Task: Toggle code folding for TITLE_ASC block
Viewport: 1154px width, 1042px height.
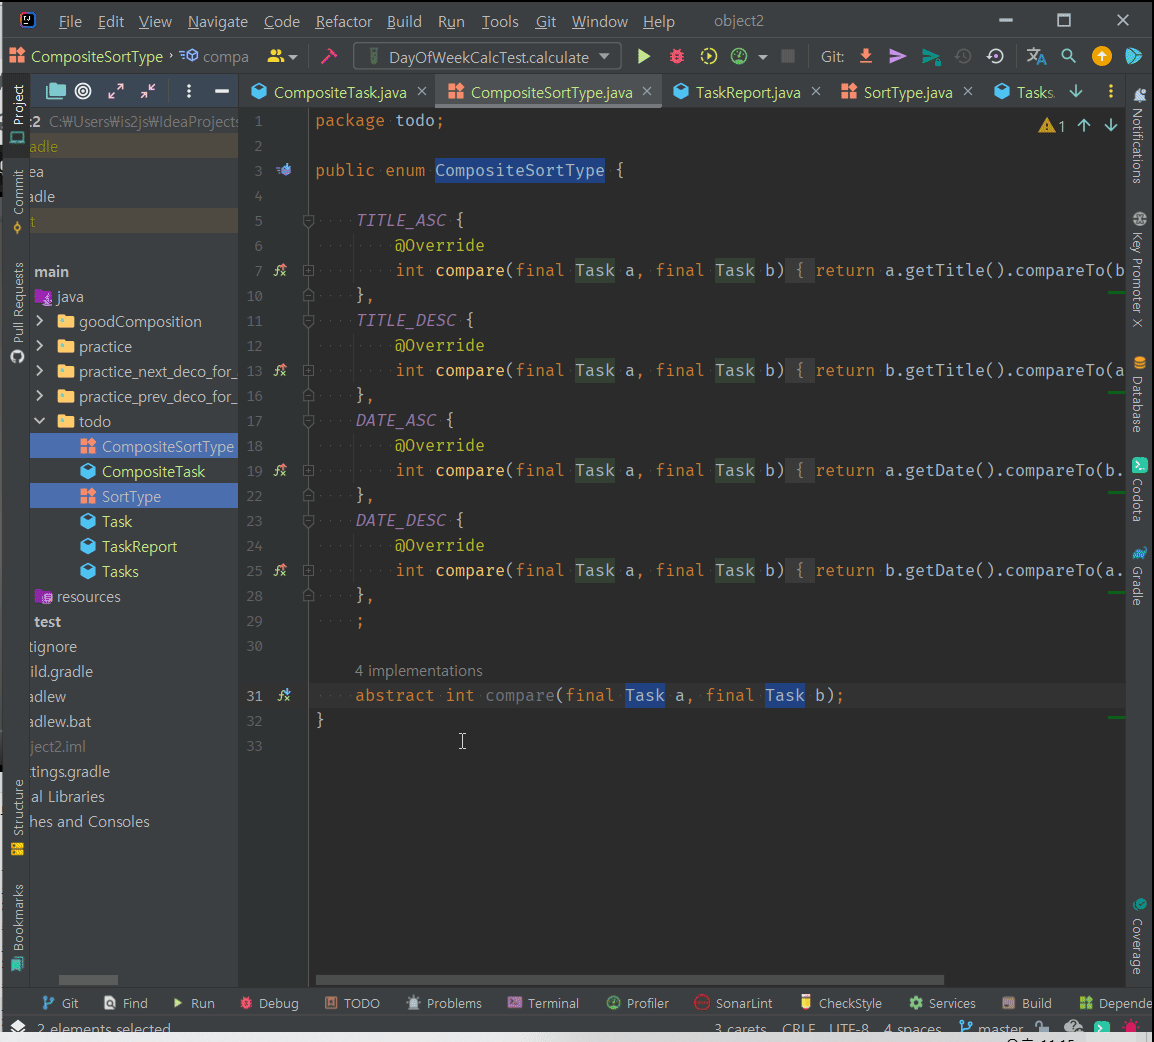Action: (x=309, y=221)
